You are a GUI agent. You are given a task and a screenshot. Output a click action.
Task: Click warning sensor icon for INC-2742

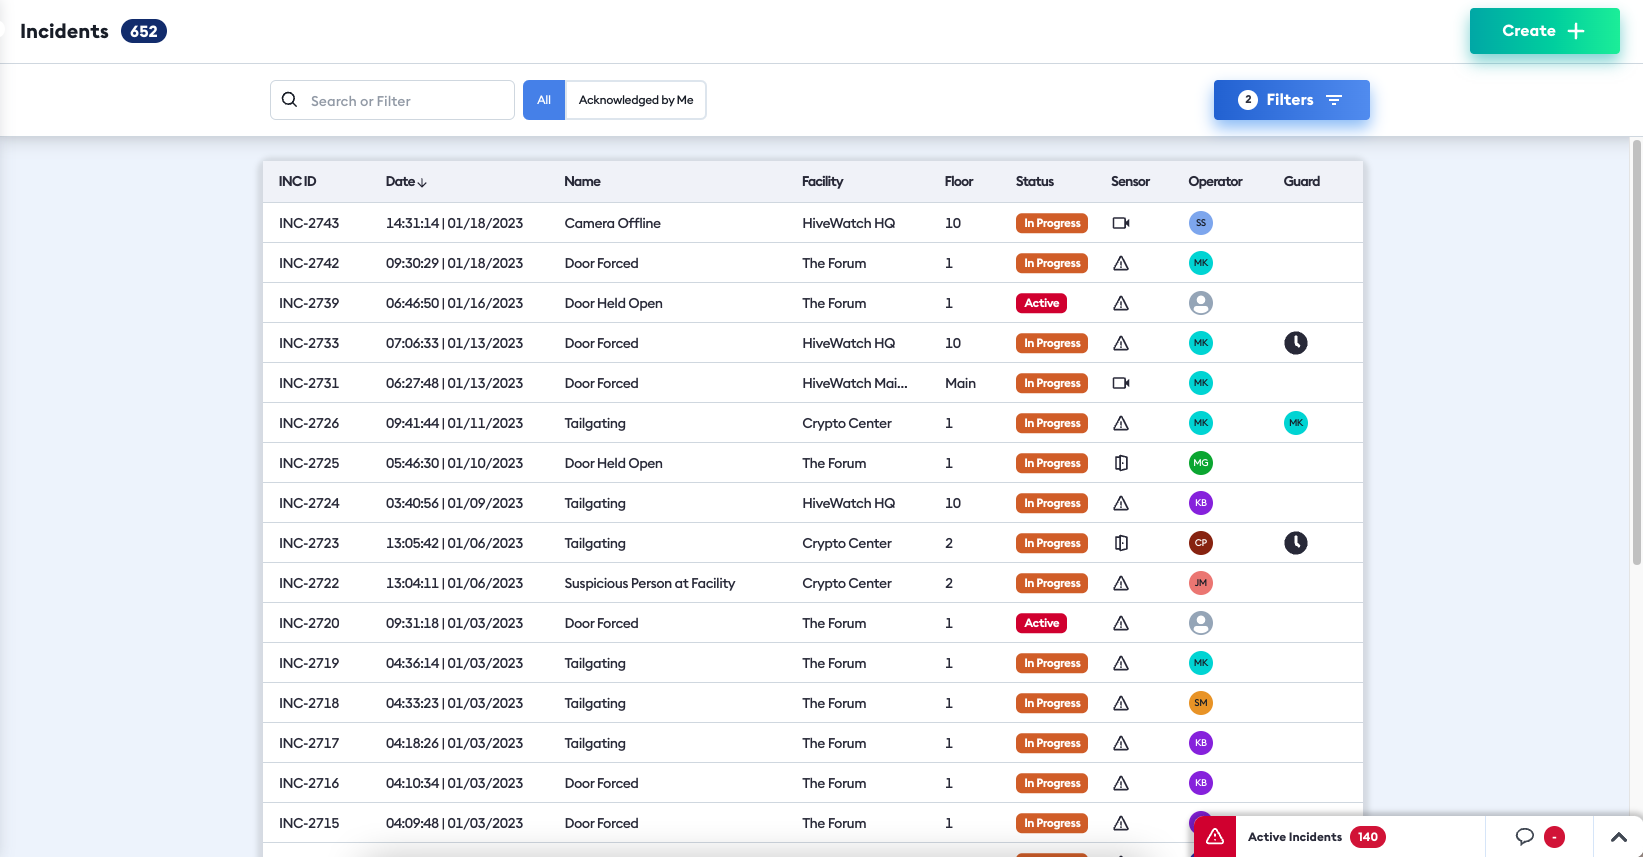coord(1121,263)
